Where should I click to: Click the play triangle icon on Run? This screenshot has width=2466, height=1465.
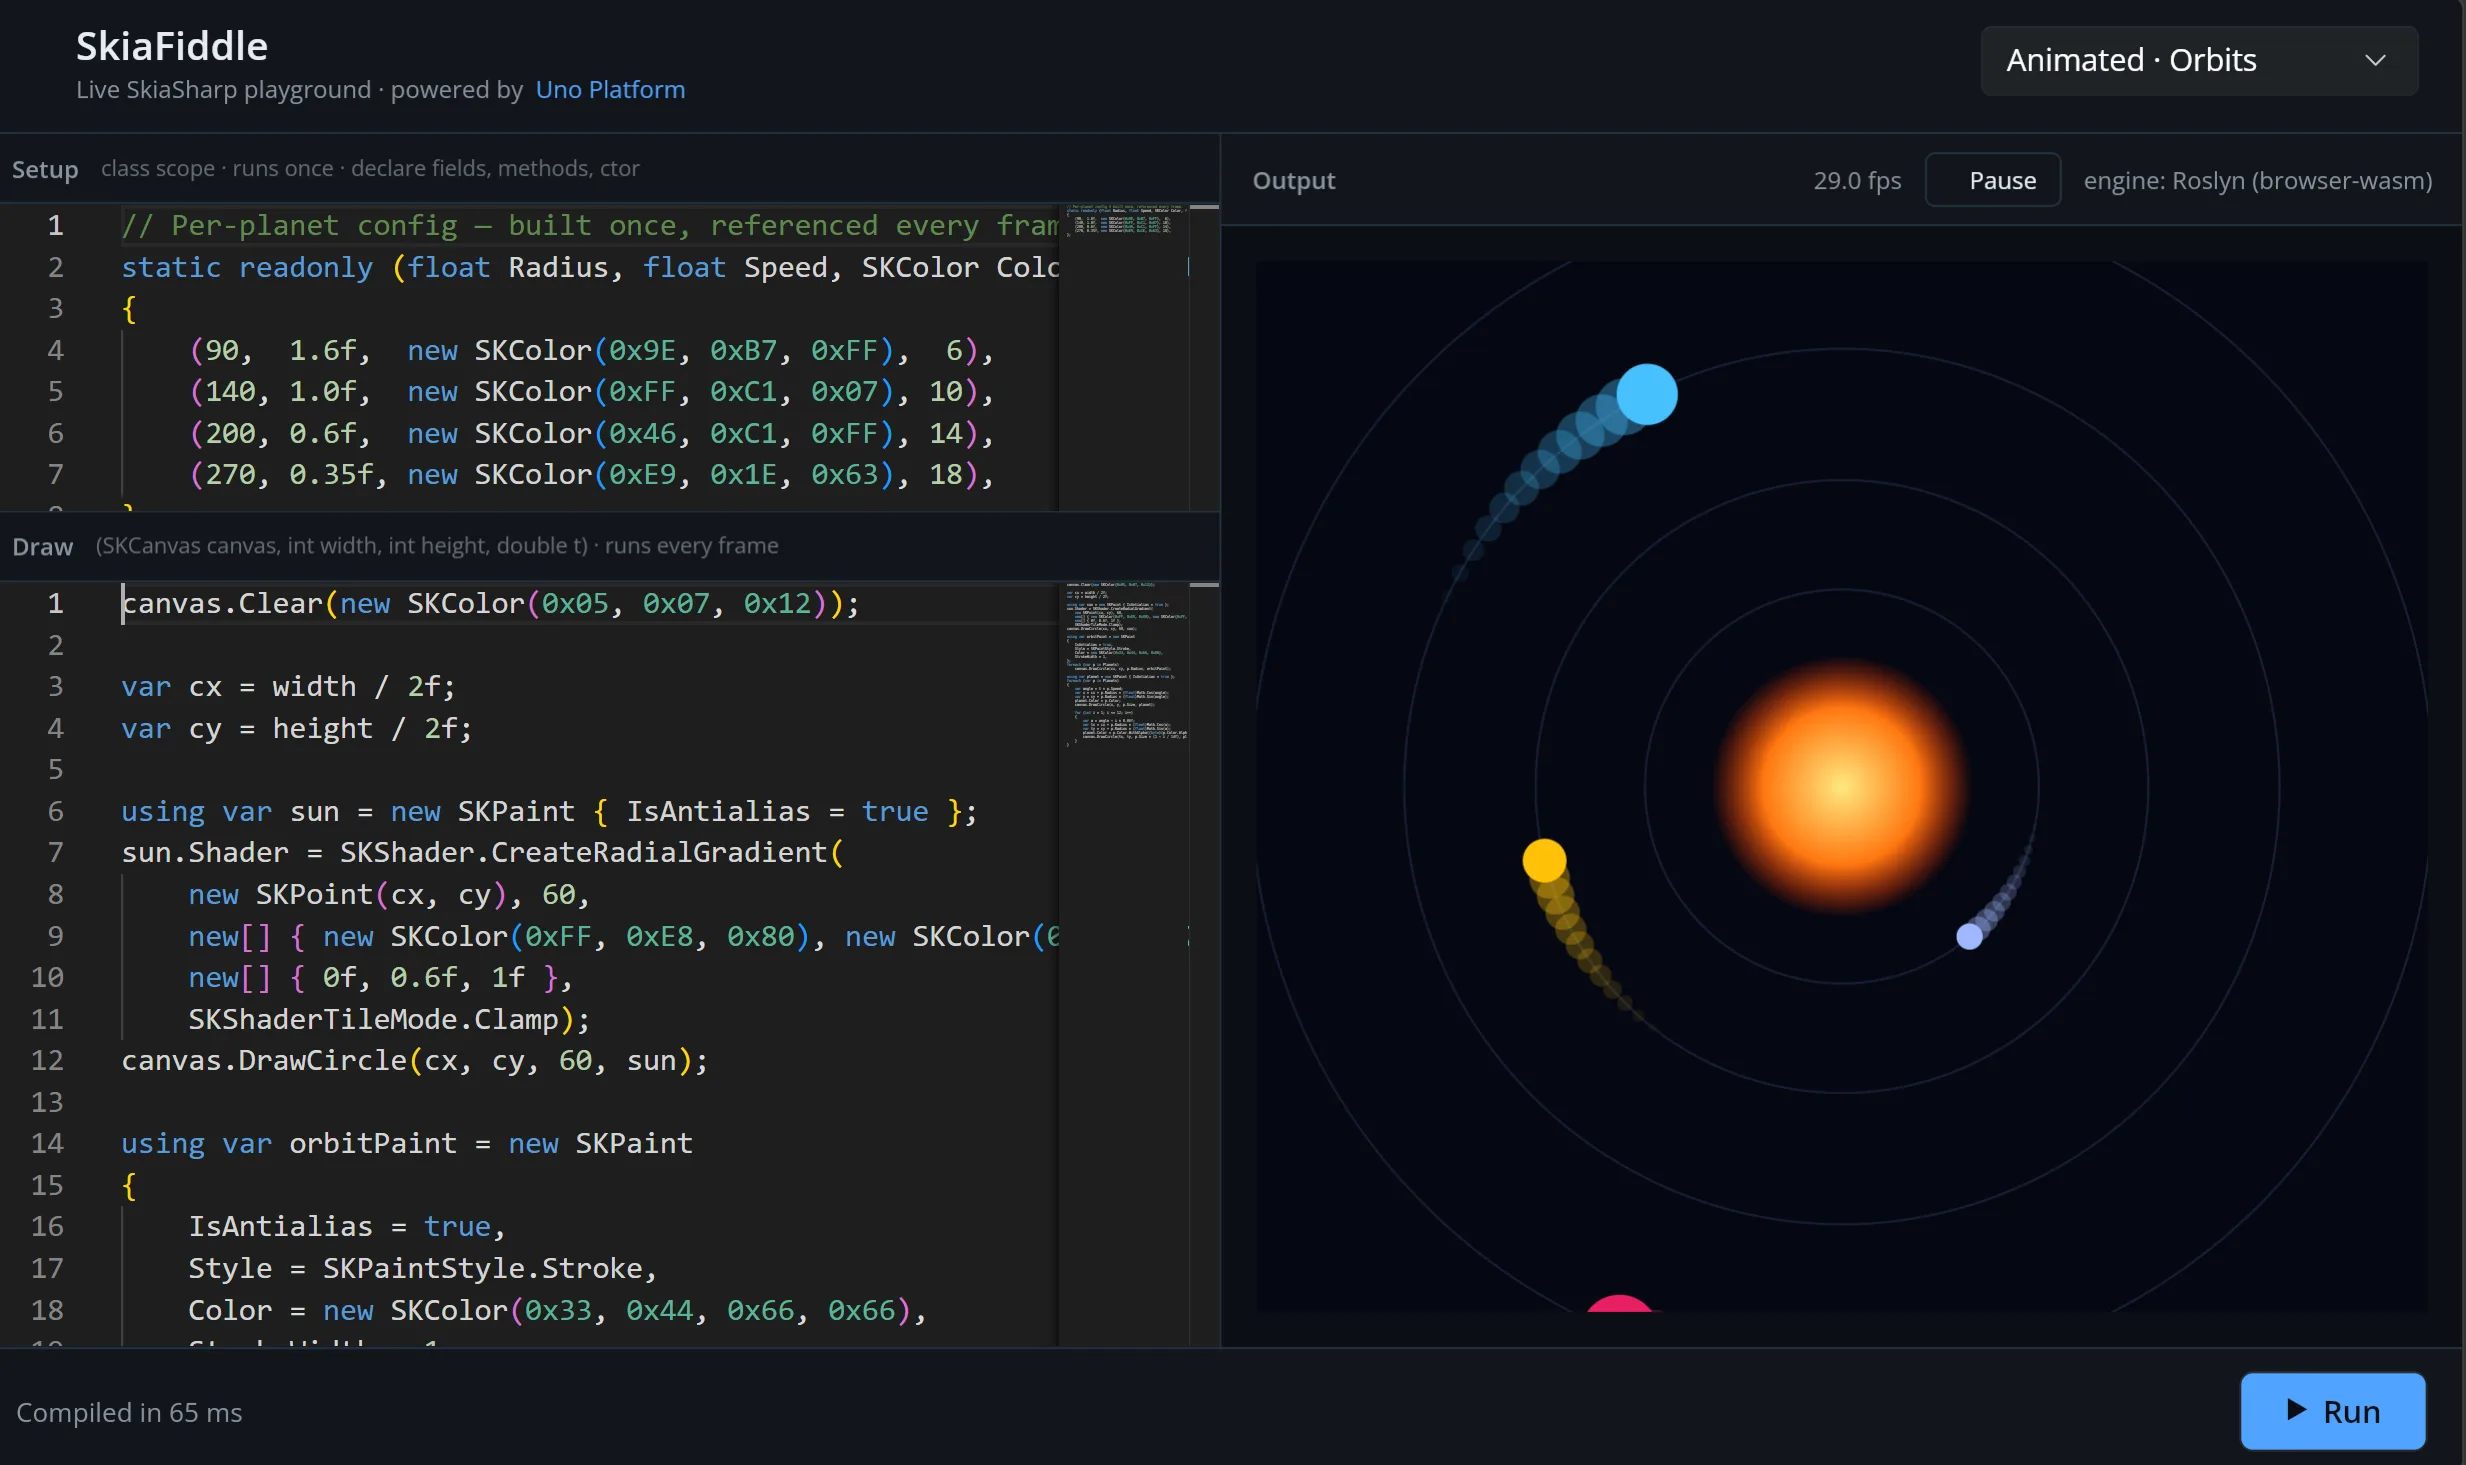click(x=2296, y=1411)
